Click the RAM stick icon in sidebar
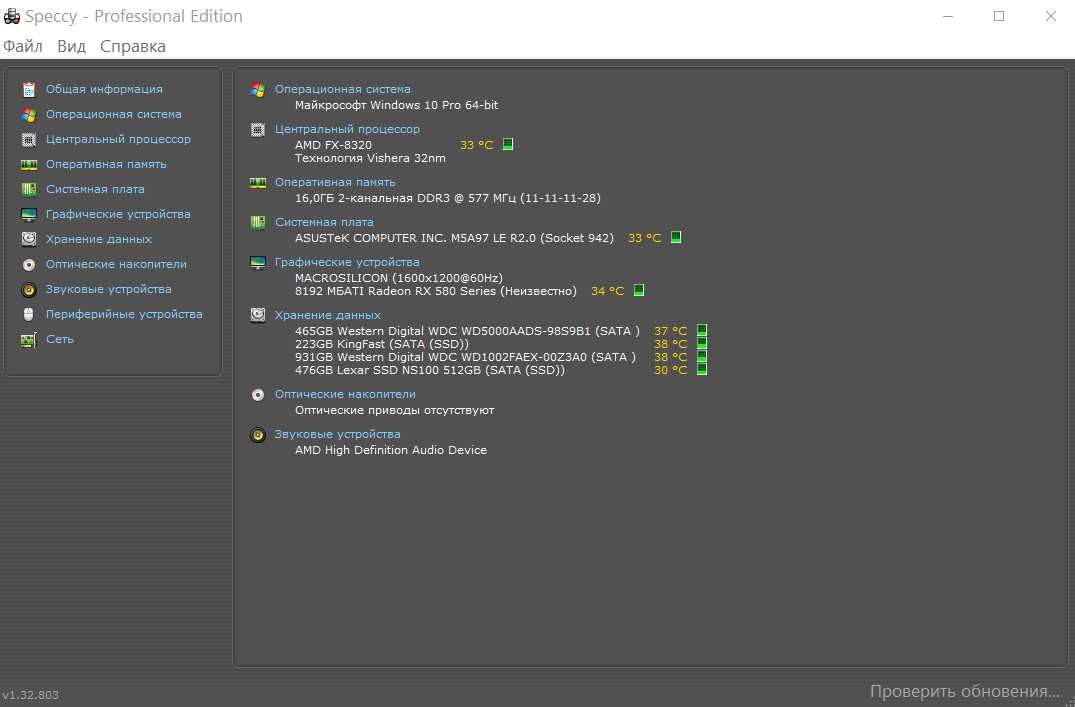This screenshot has height=707, width=1075. [29, 165]
